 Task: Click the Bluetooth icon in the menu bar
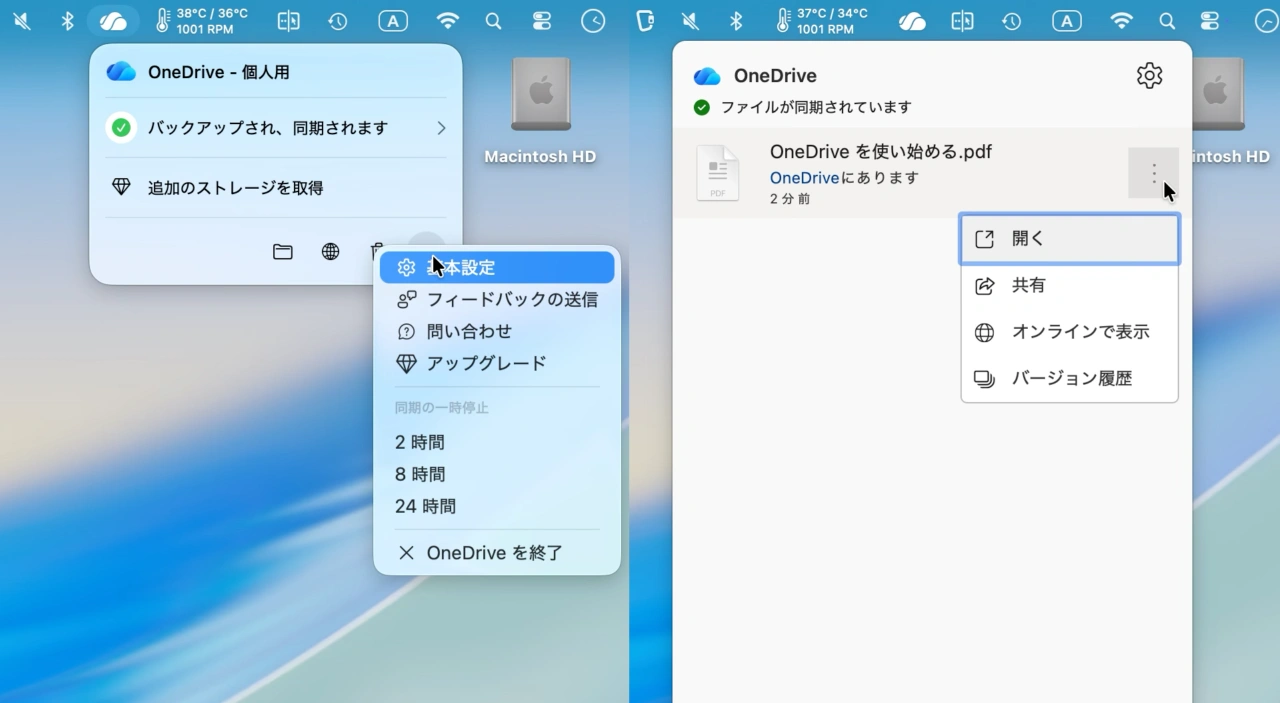(67, 20)
